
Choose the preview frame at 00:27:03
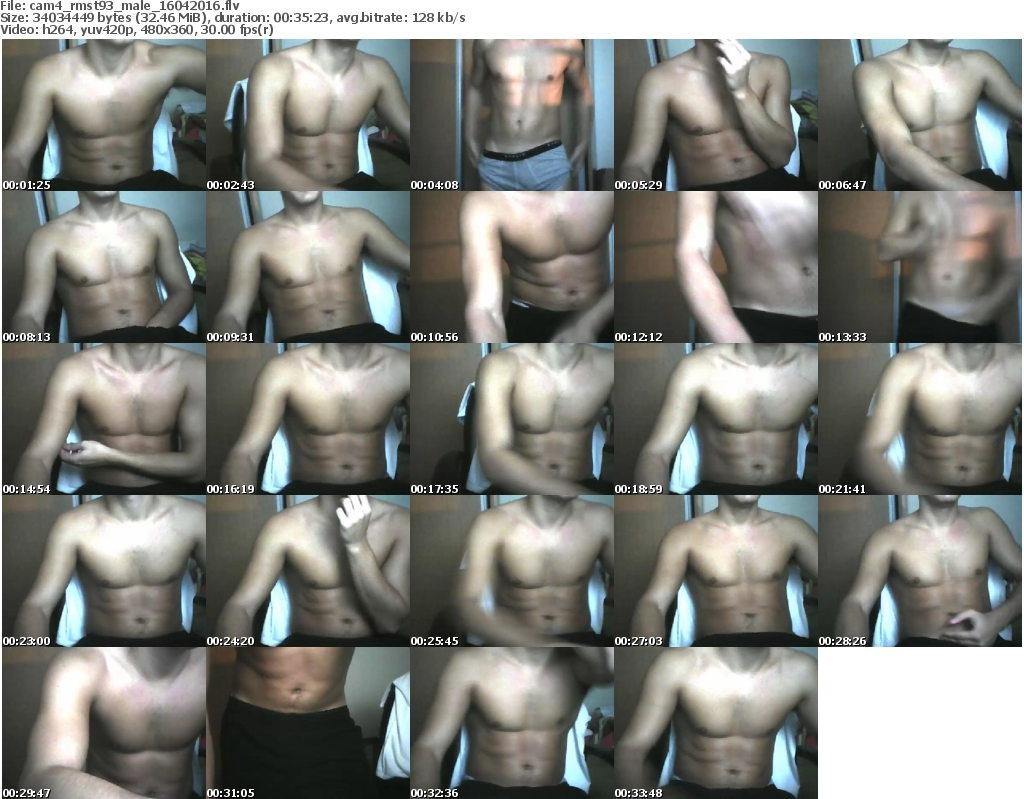tap(716, 571)
